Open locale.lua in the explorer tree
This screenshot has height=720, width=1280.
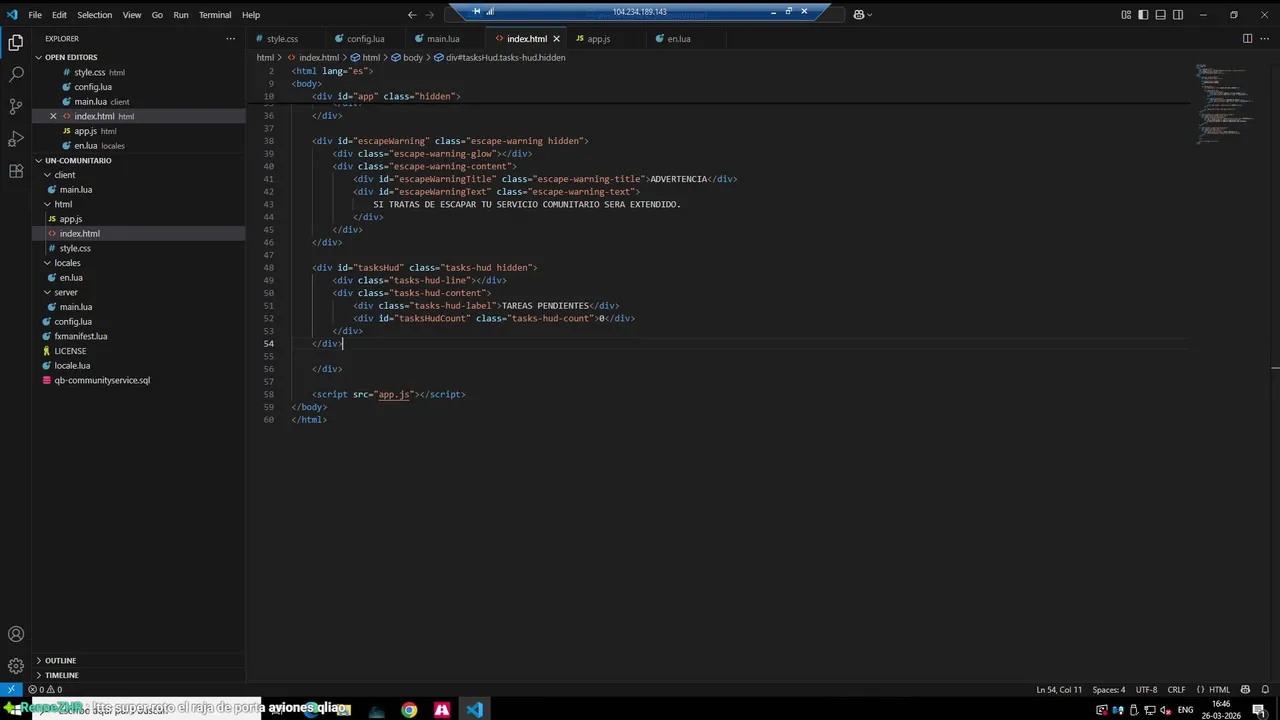(x=72, y=365)
